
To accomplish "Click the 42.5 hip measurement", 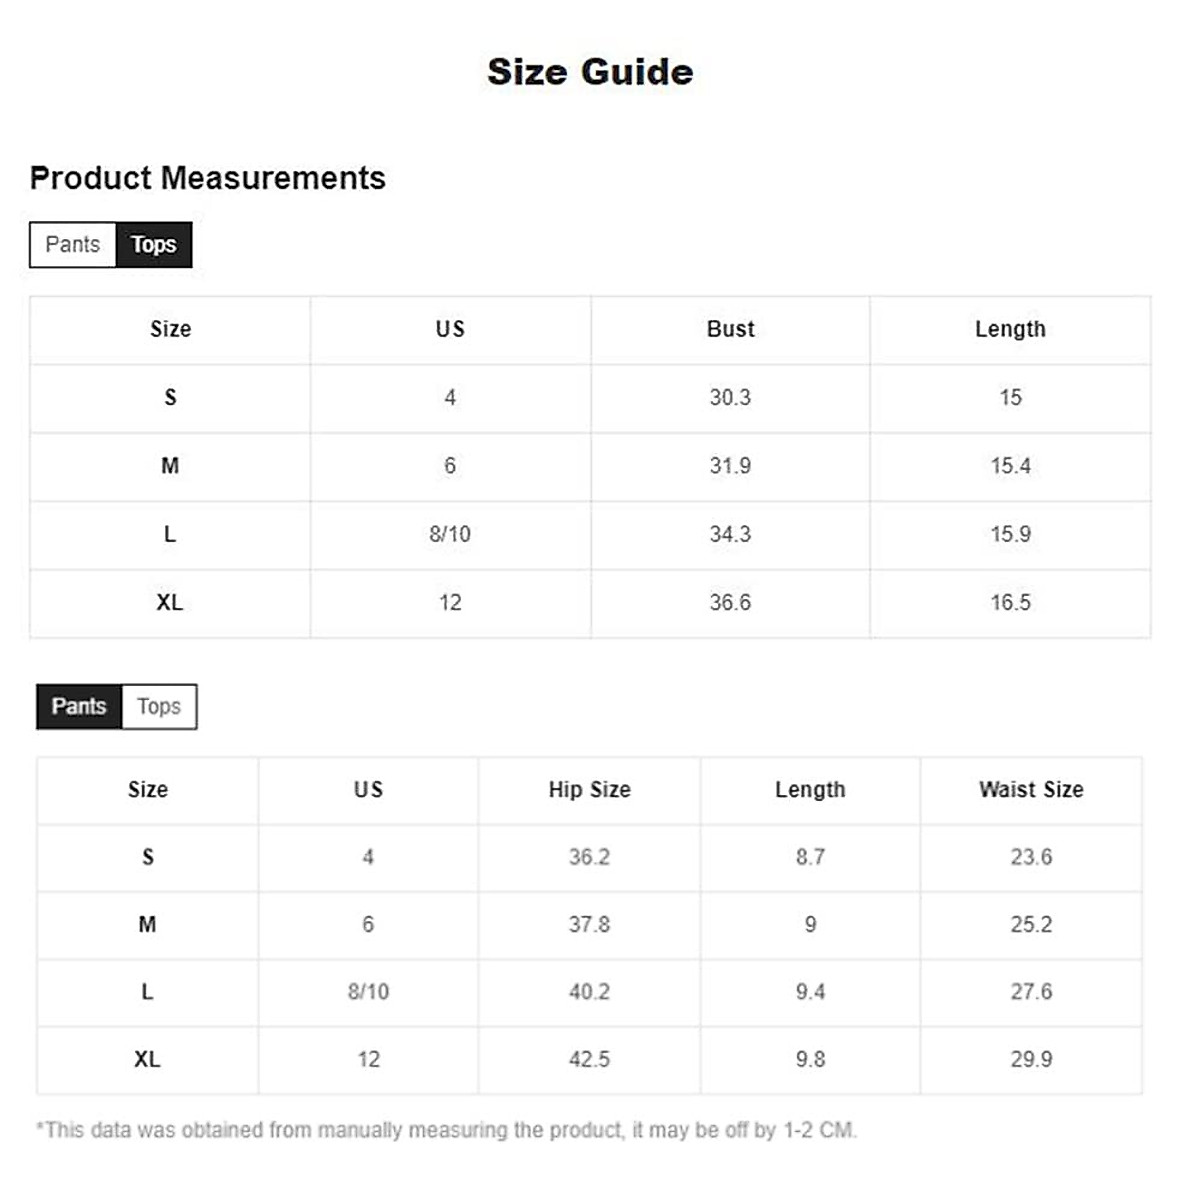I will [x=589, y=1059].
